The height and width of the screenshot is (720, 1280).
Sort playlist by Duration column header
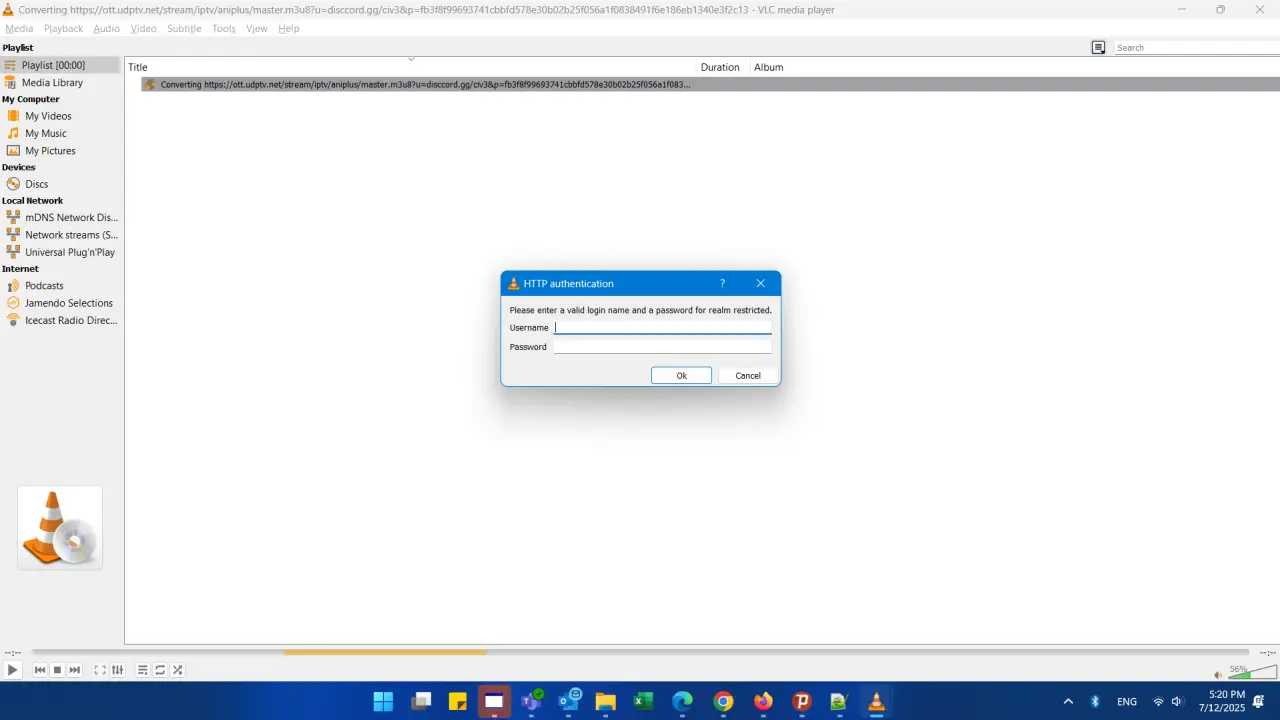point(720,67)
